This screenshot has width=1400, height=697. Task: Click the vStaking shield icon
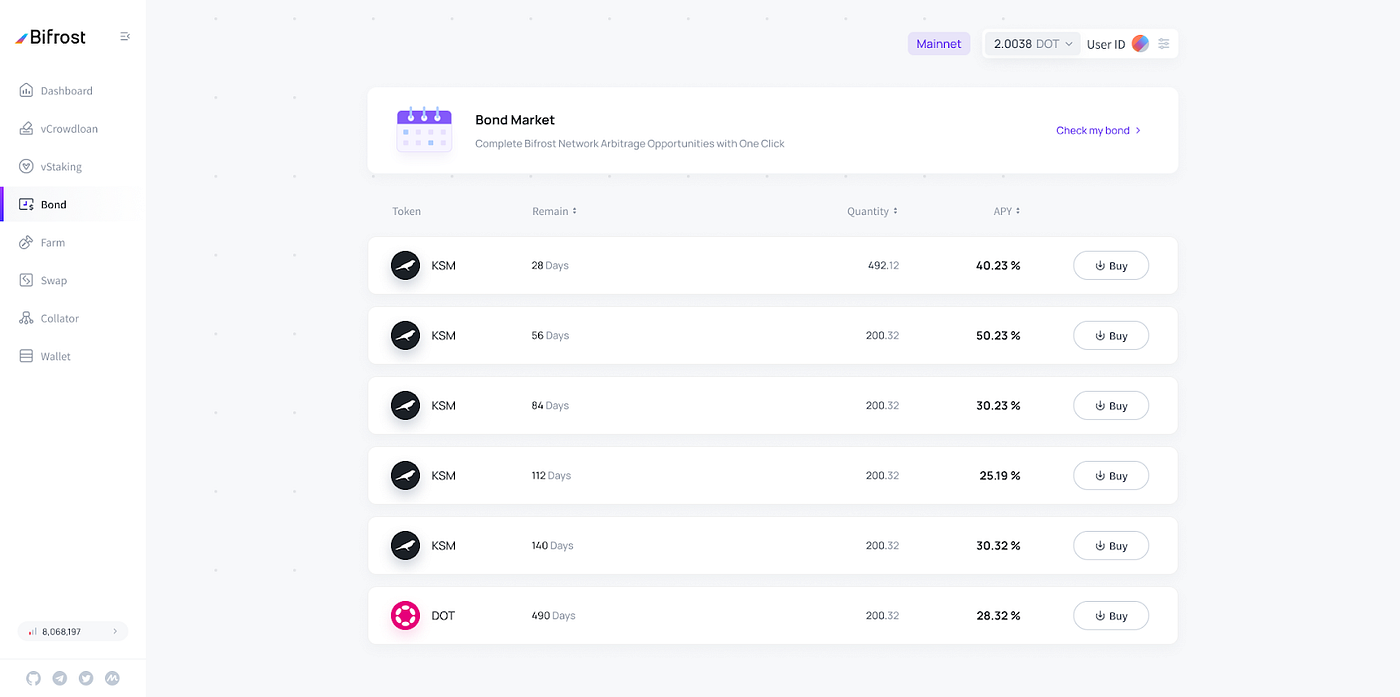26,167
